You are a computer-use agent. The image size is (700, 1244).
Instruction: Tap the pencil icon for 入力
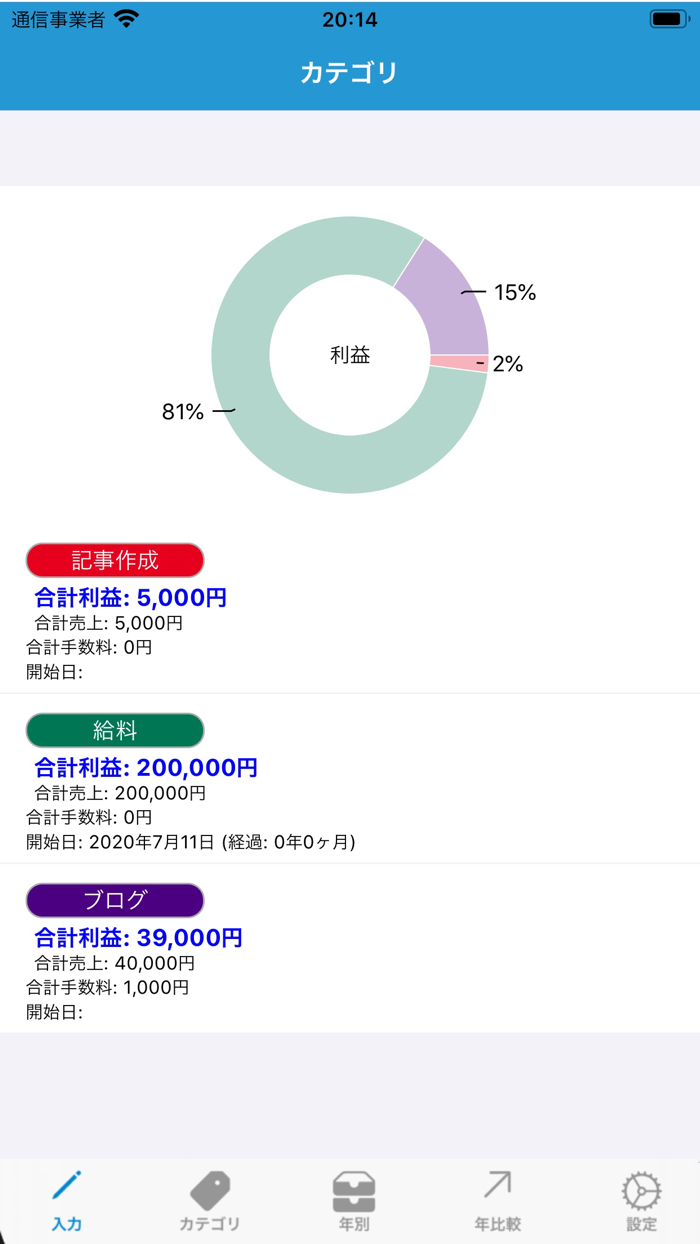pyautogui.click(x=67, y=1187)
